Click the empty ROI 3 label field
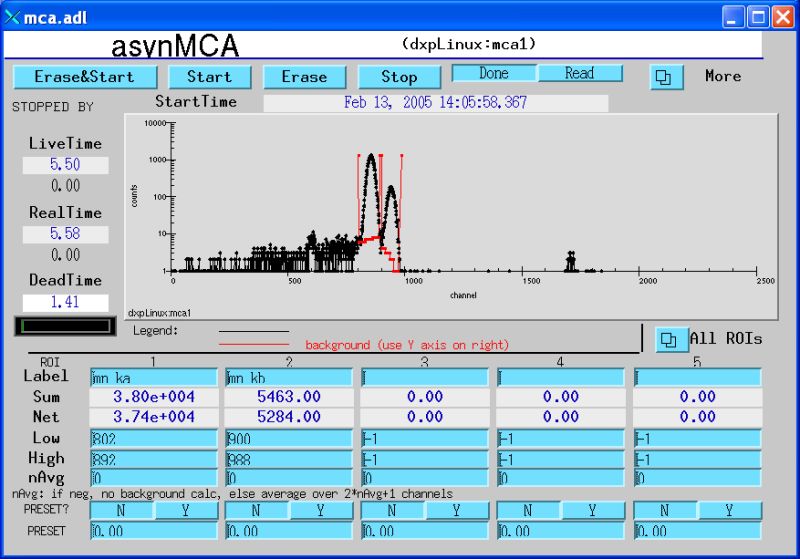 click(424, 378)
